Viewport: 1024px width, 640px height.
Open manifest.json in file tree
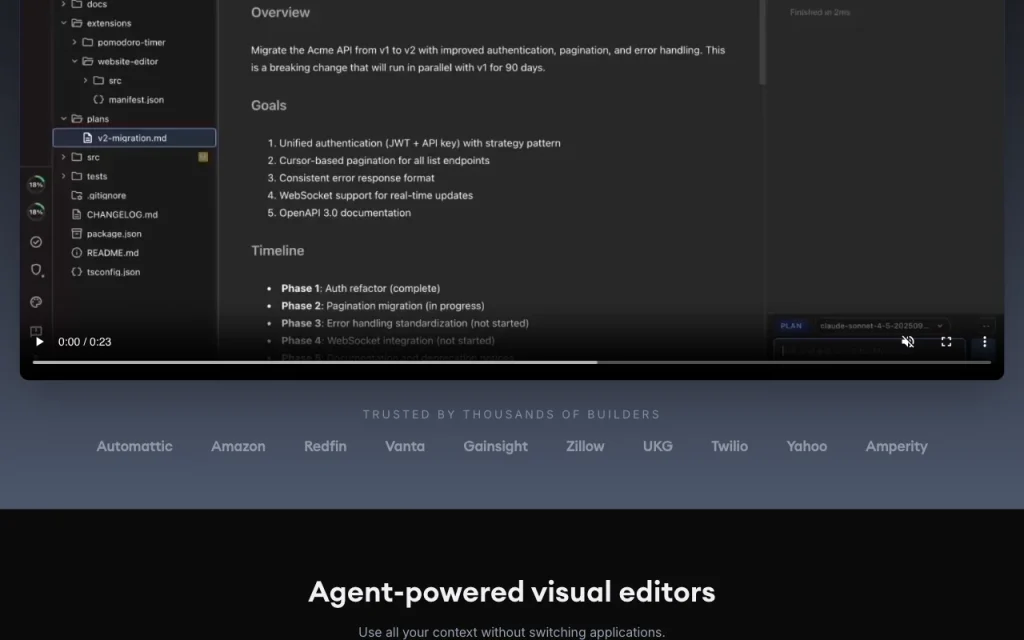click(136, 99)
